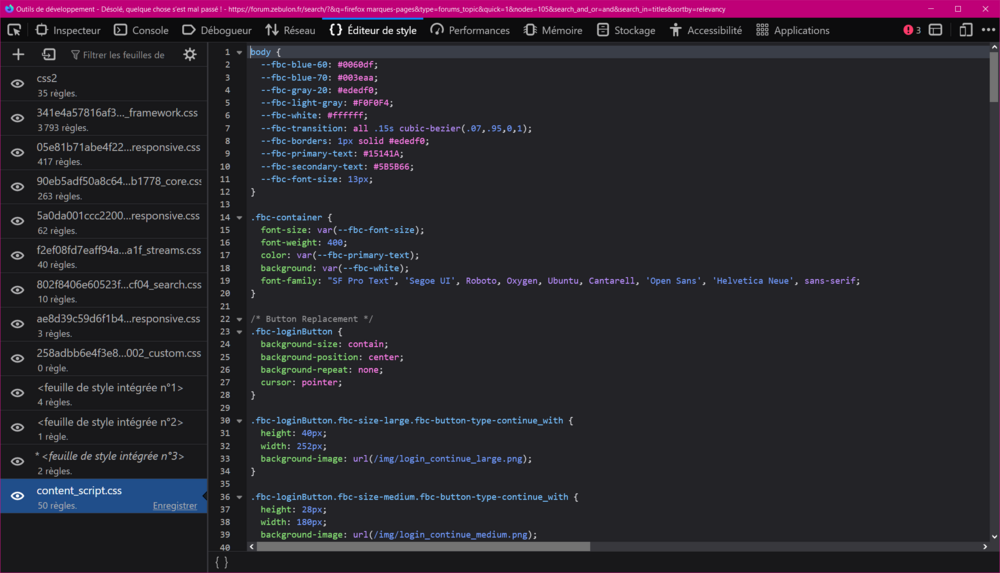This screenshot has height=573, width=1000.
Task: Toggle visibility of 90eb5adf50a8c64...b1778_core.css
Action: coord(17,187)
